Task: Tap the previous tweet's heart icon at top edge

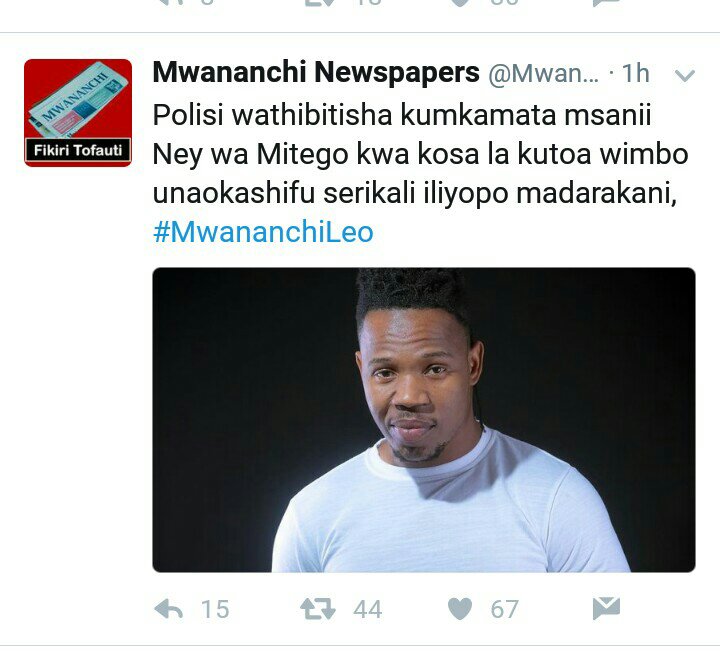Action: coord(461,3)
